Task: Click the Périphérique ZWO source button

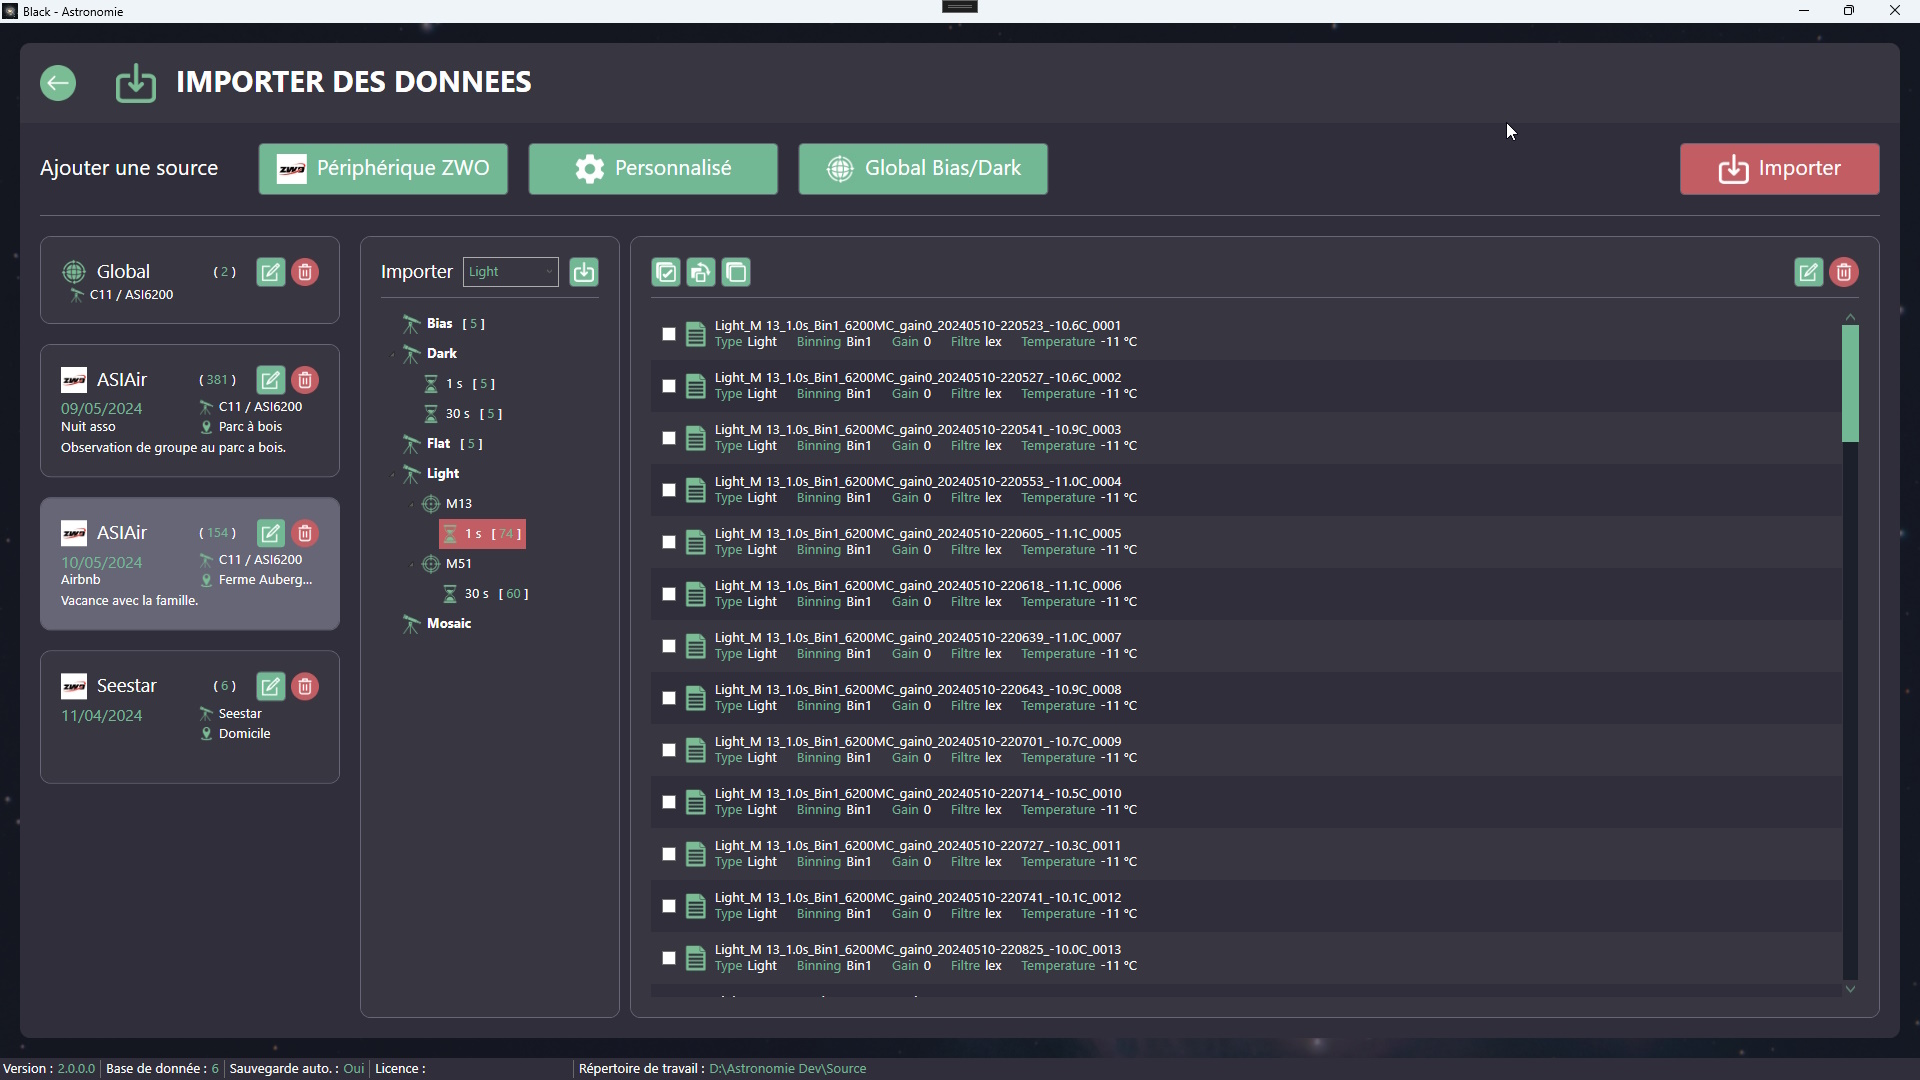Action: [383, 169]
